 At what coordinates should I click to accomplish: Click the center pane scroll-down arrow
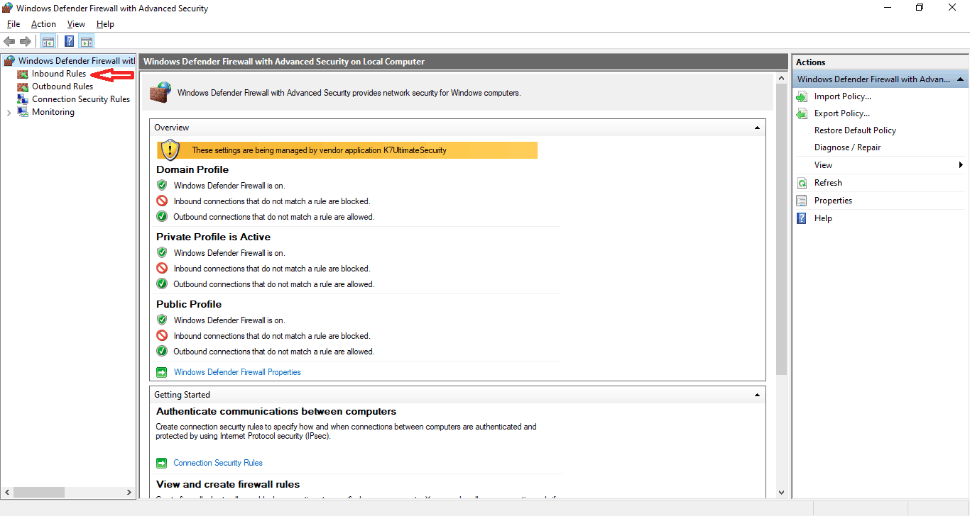point(781,492)
